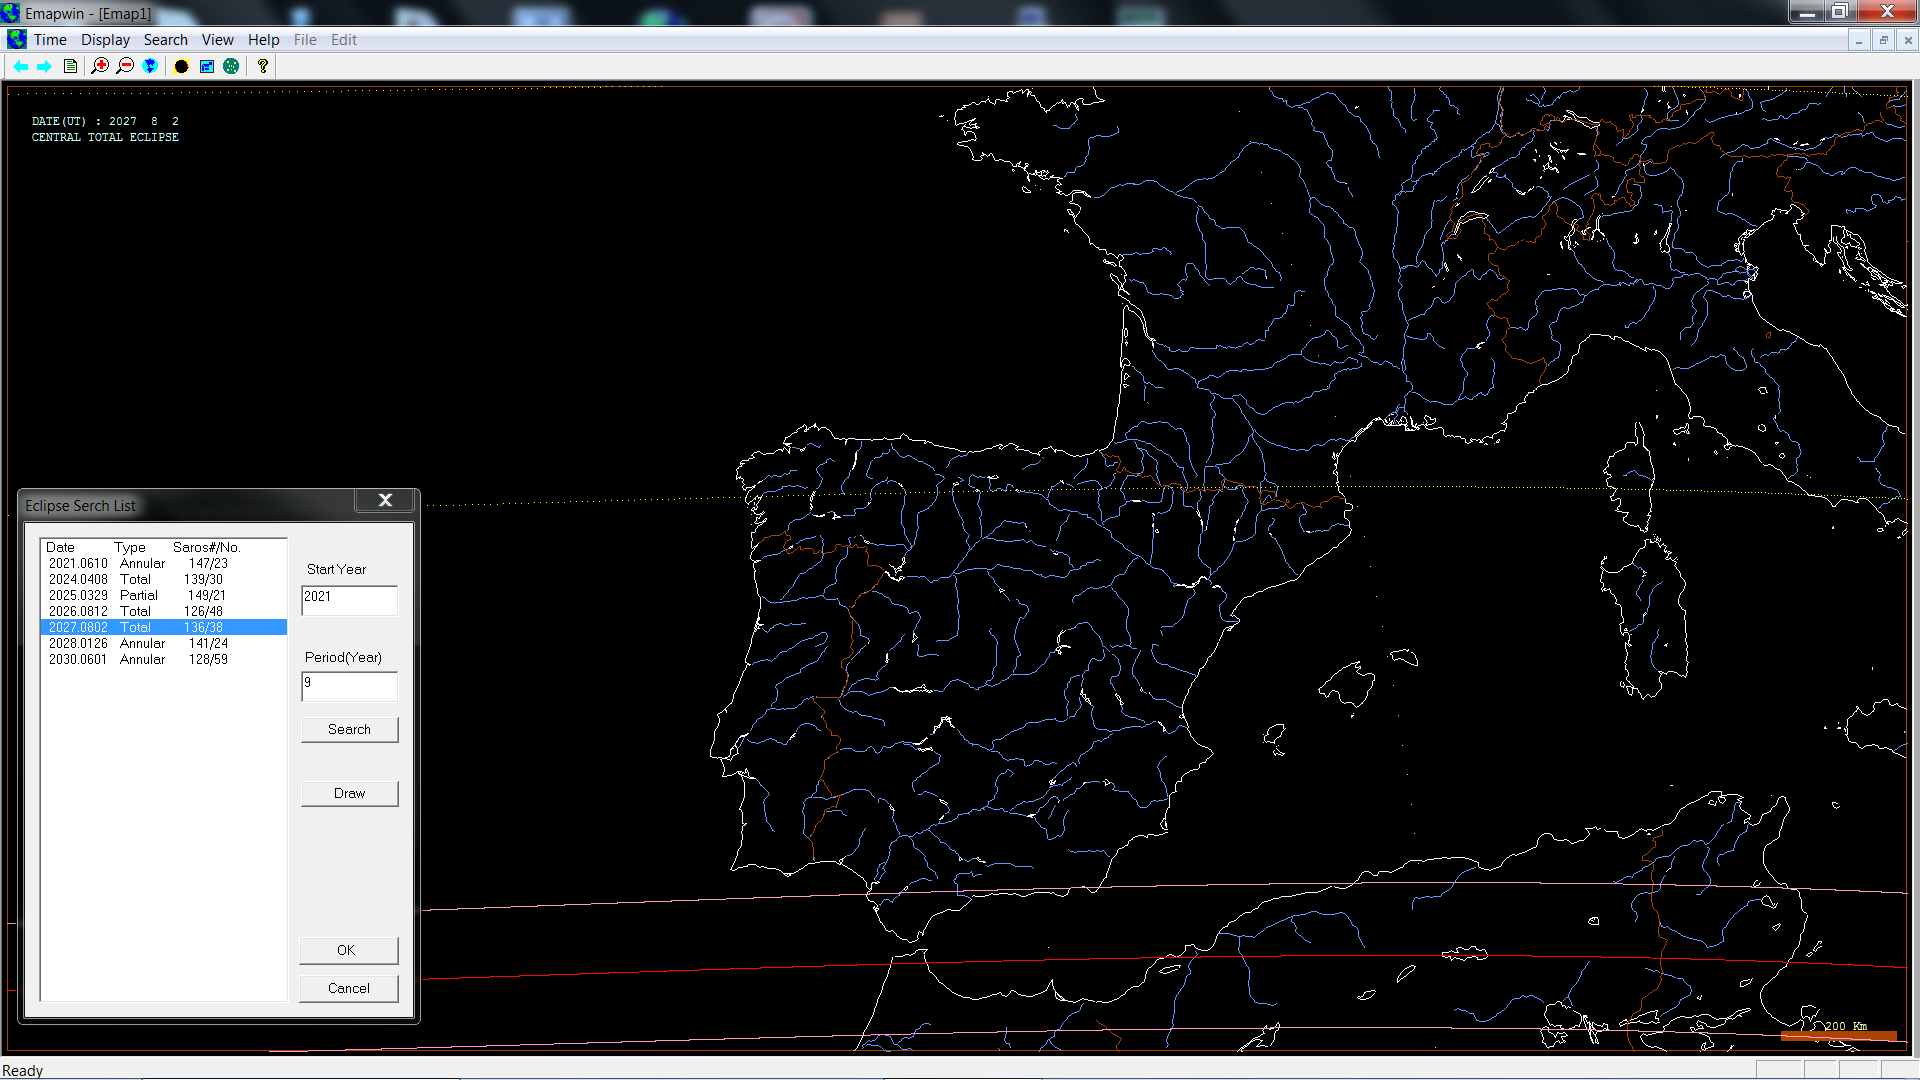Open the Time menu
1920x1080 pixels.
50,40
